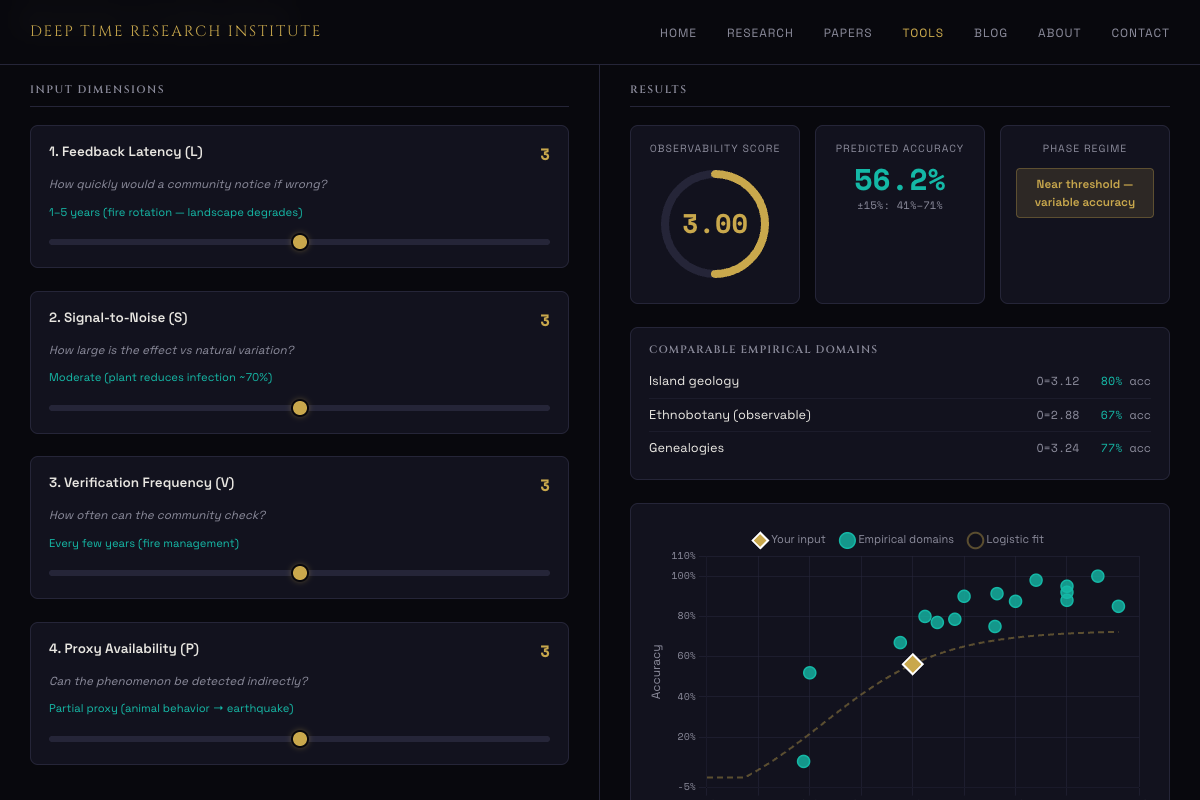Click the Observability Score gauge ring

tap(714, 223)
